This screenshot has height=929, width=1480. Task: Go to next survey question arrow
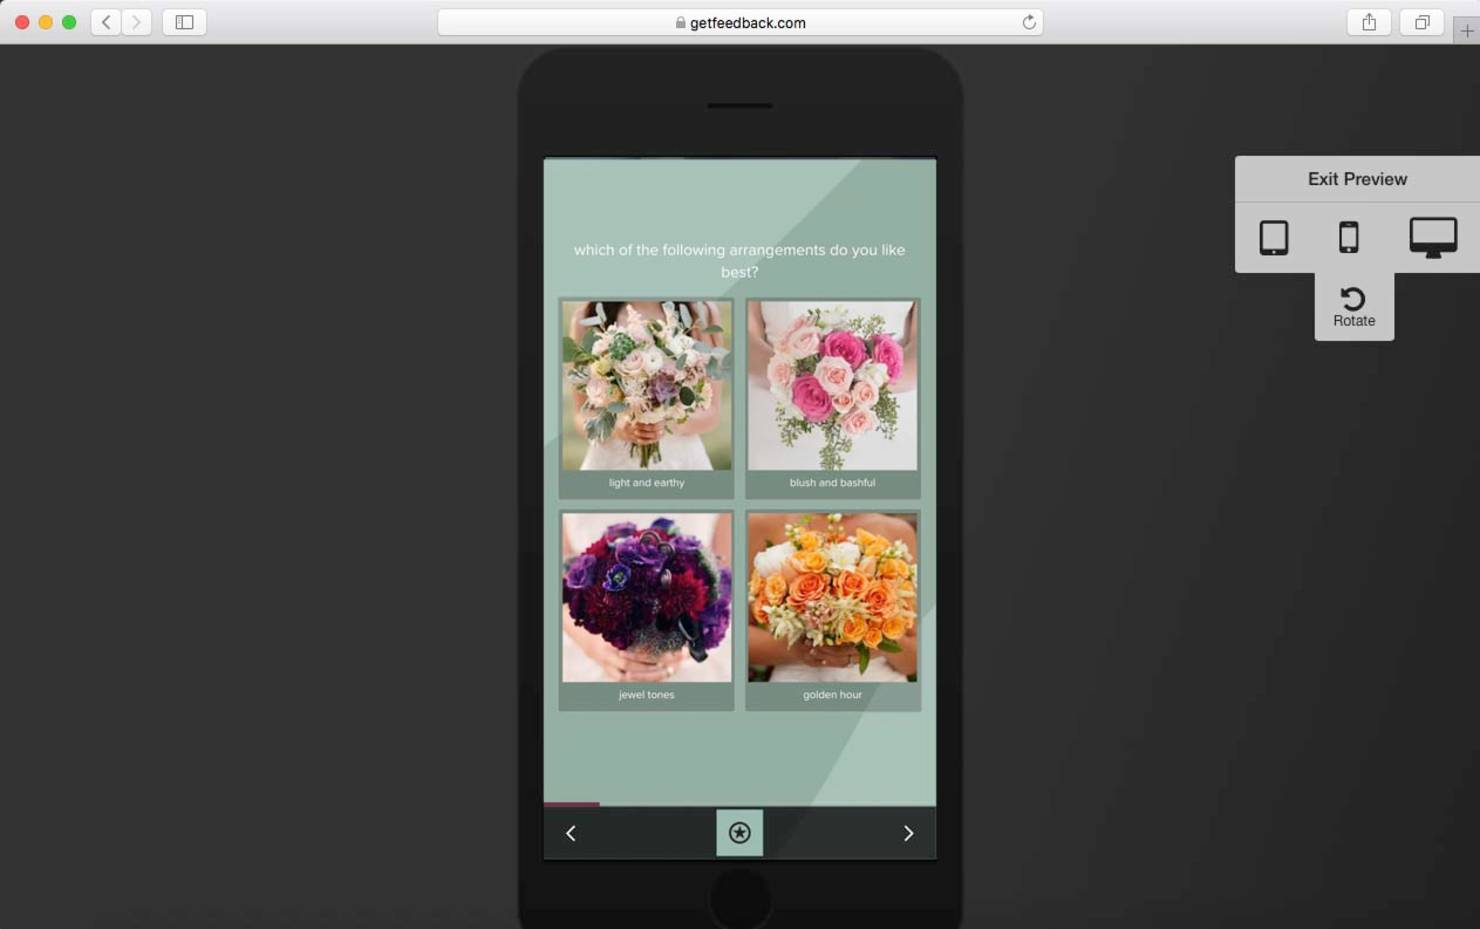point(908,833)
